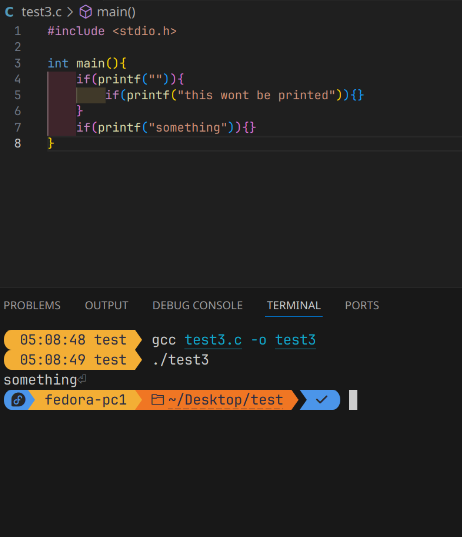The image size is (462, 537).
Task: Click the checkmark status icon in prompt
Action: click(x=321, y=400)
